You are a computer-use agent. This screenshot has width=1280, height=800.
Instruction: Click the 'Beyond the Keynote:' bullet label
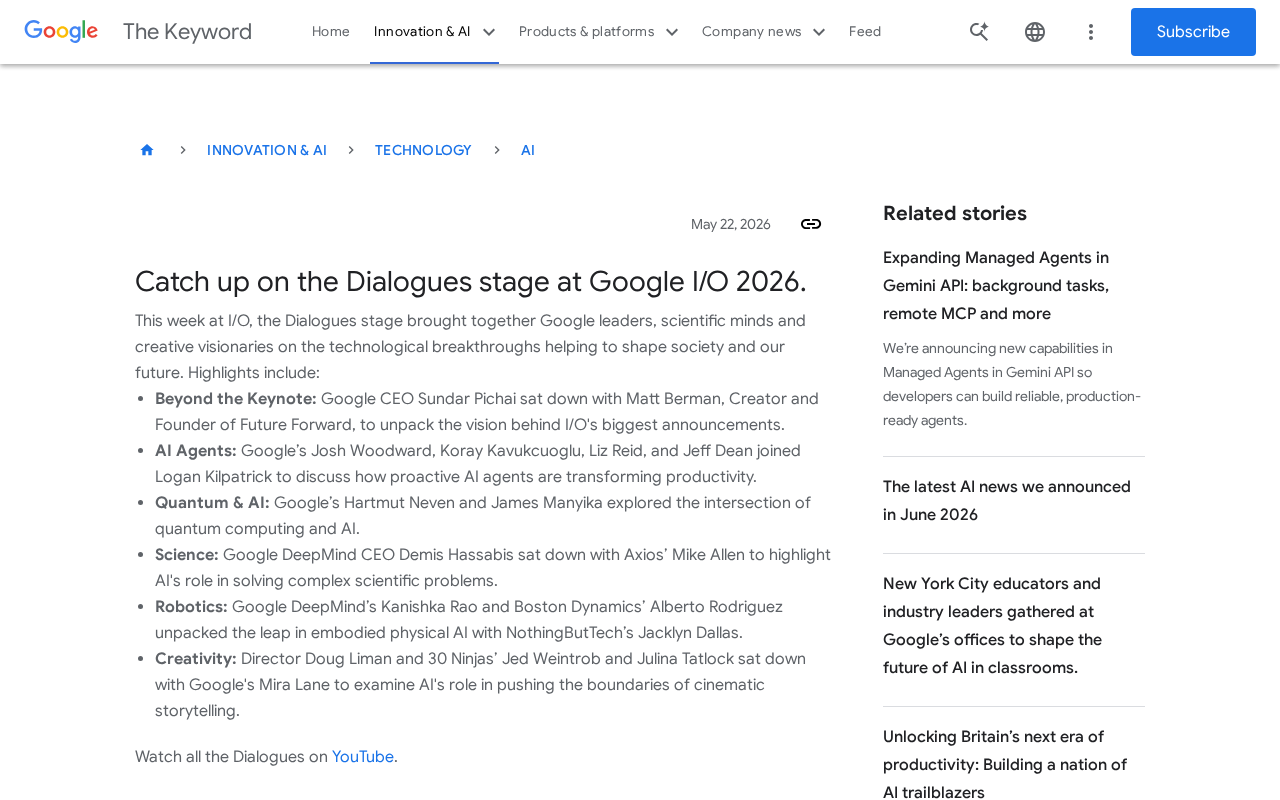pos(236,399)
